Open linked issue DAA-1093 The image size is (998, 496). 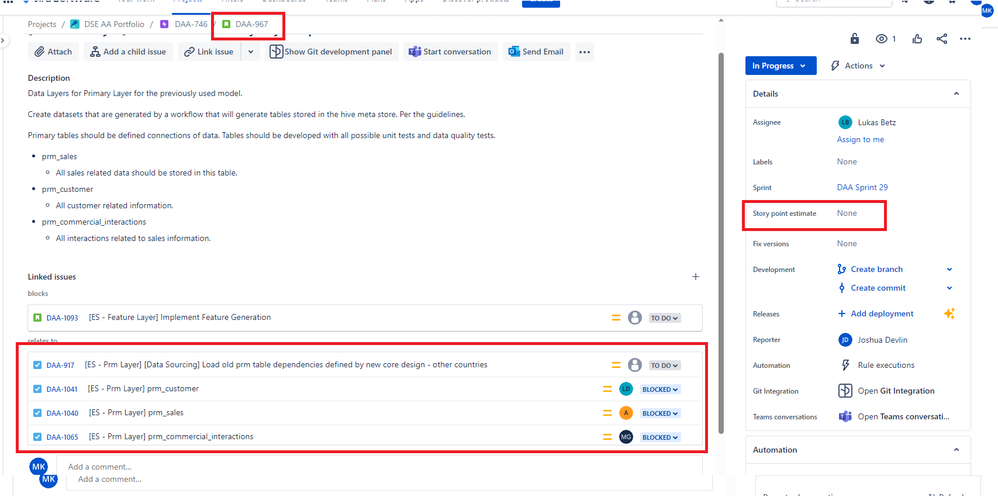point(62,317)
